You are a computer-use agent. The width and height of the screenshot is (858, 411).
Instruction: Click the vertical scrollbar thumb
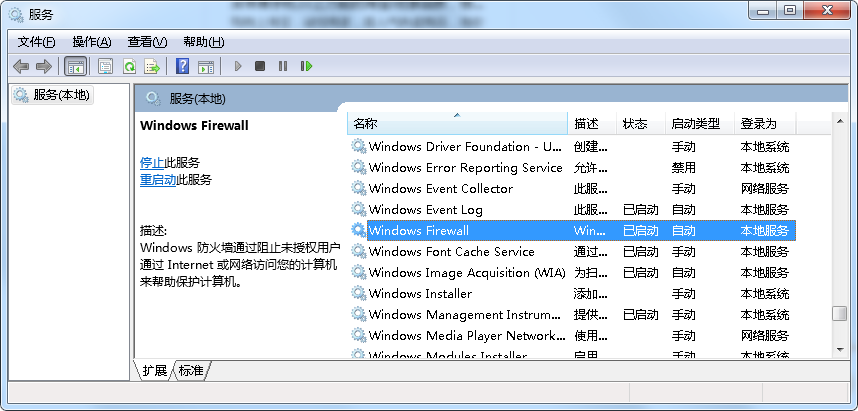(839, 313)
